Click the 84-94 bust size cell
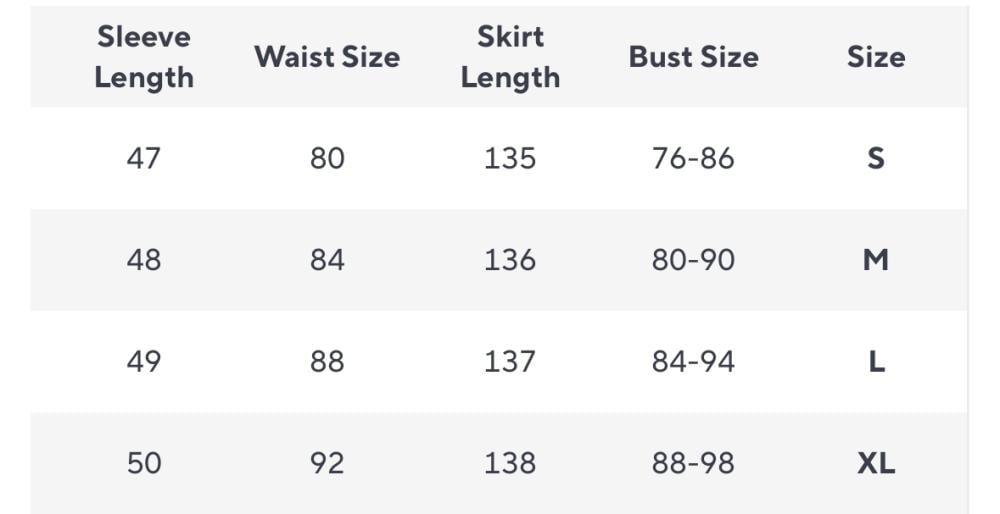 (693, 361)
